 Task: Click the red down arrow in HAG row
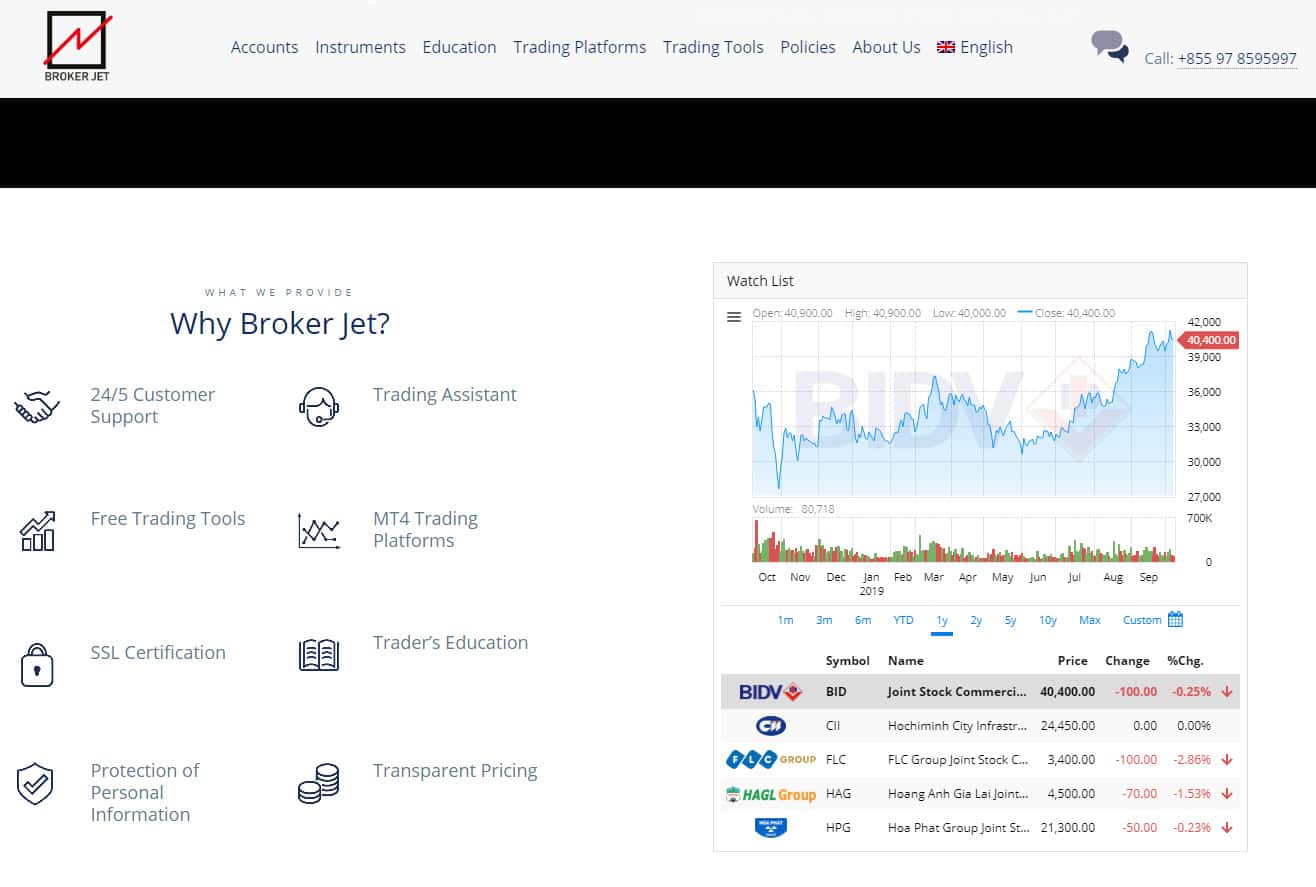tap(1227, 793)
